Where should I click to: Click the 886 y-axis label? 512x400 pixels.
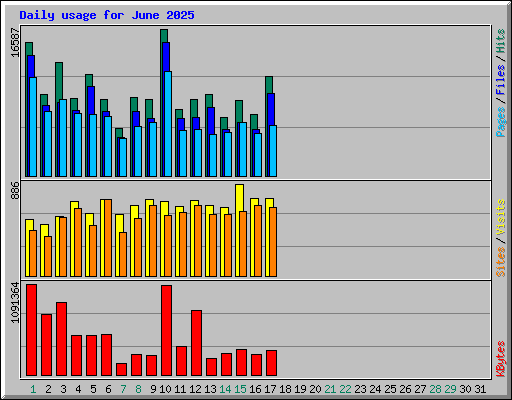15,190
